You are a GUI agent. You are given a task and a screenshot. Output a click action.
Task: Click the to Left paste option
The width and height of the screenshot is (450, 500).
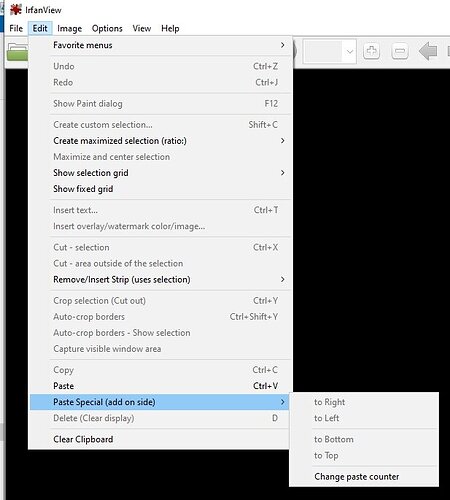tap(364, 418)
